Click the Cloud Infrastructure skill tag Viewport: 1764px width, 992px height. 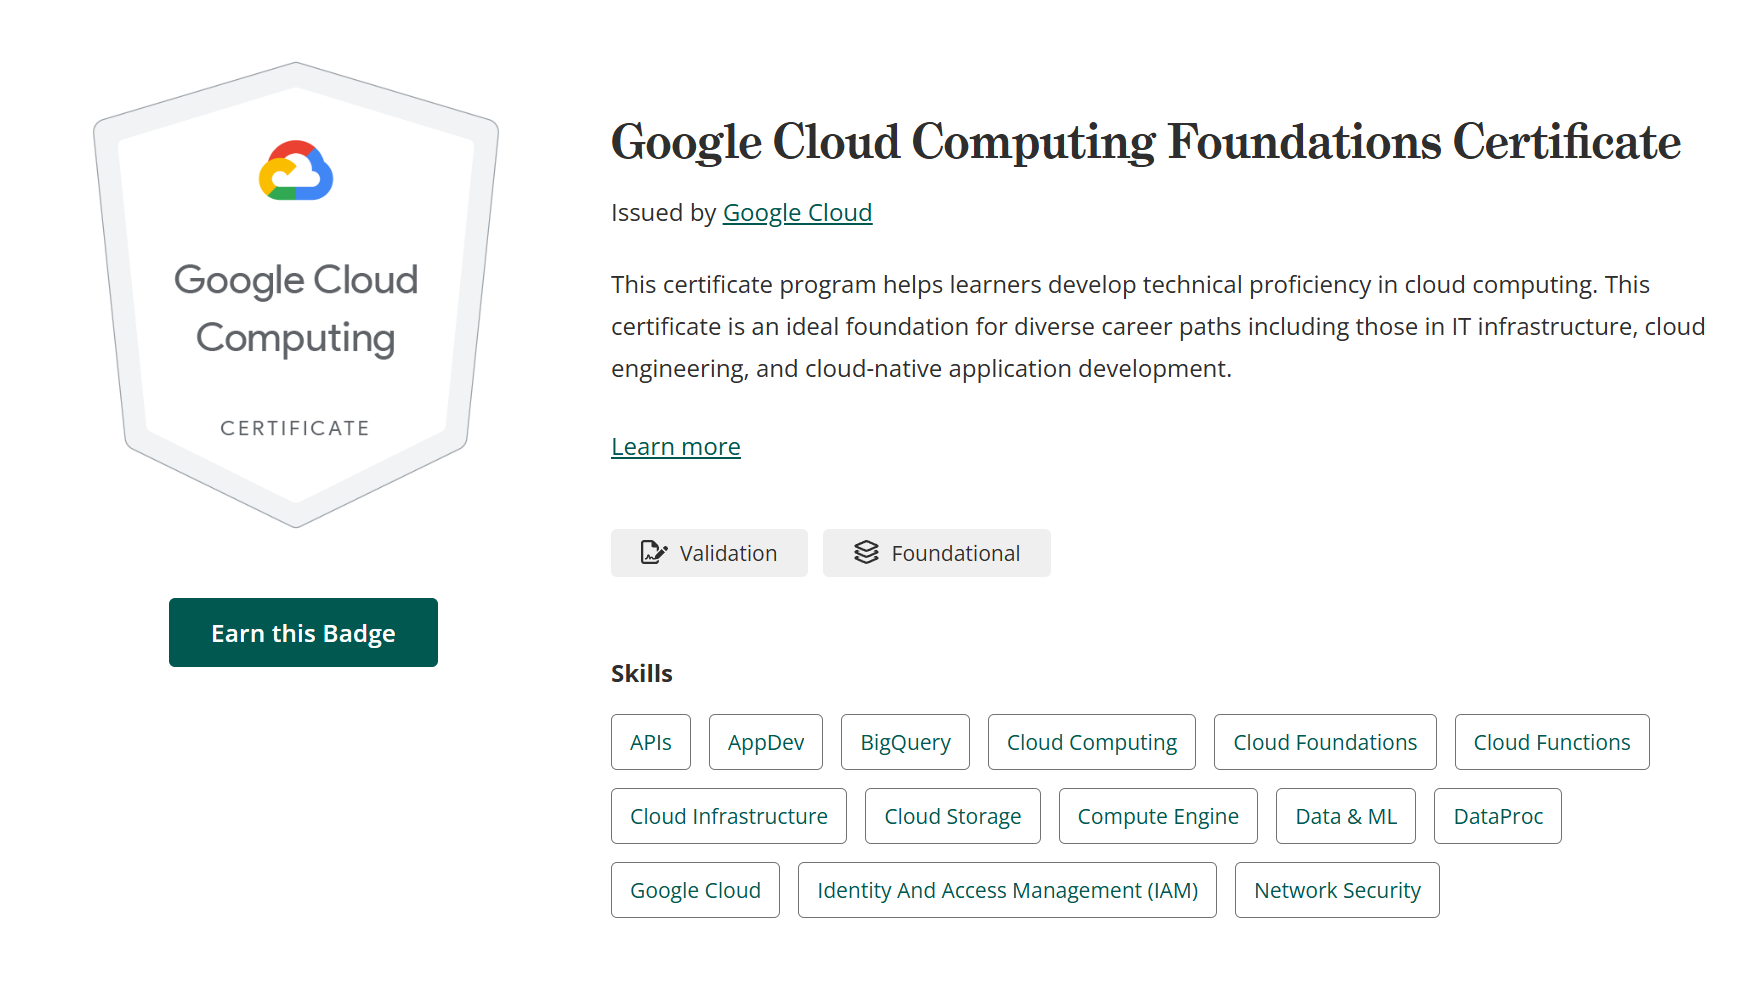(729, 816)
